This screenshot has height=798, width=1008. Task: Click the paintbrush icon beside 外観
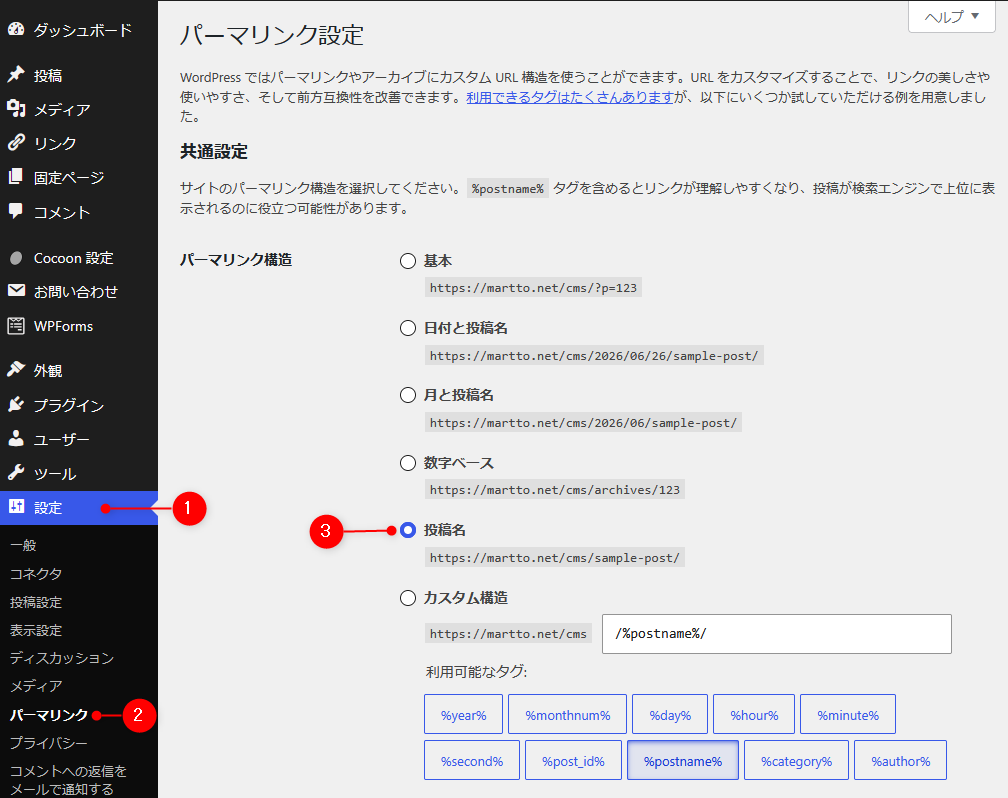pyautogui.click(x=16, y=370)
